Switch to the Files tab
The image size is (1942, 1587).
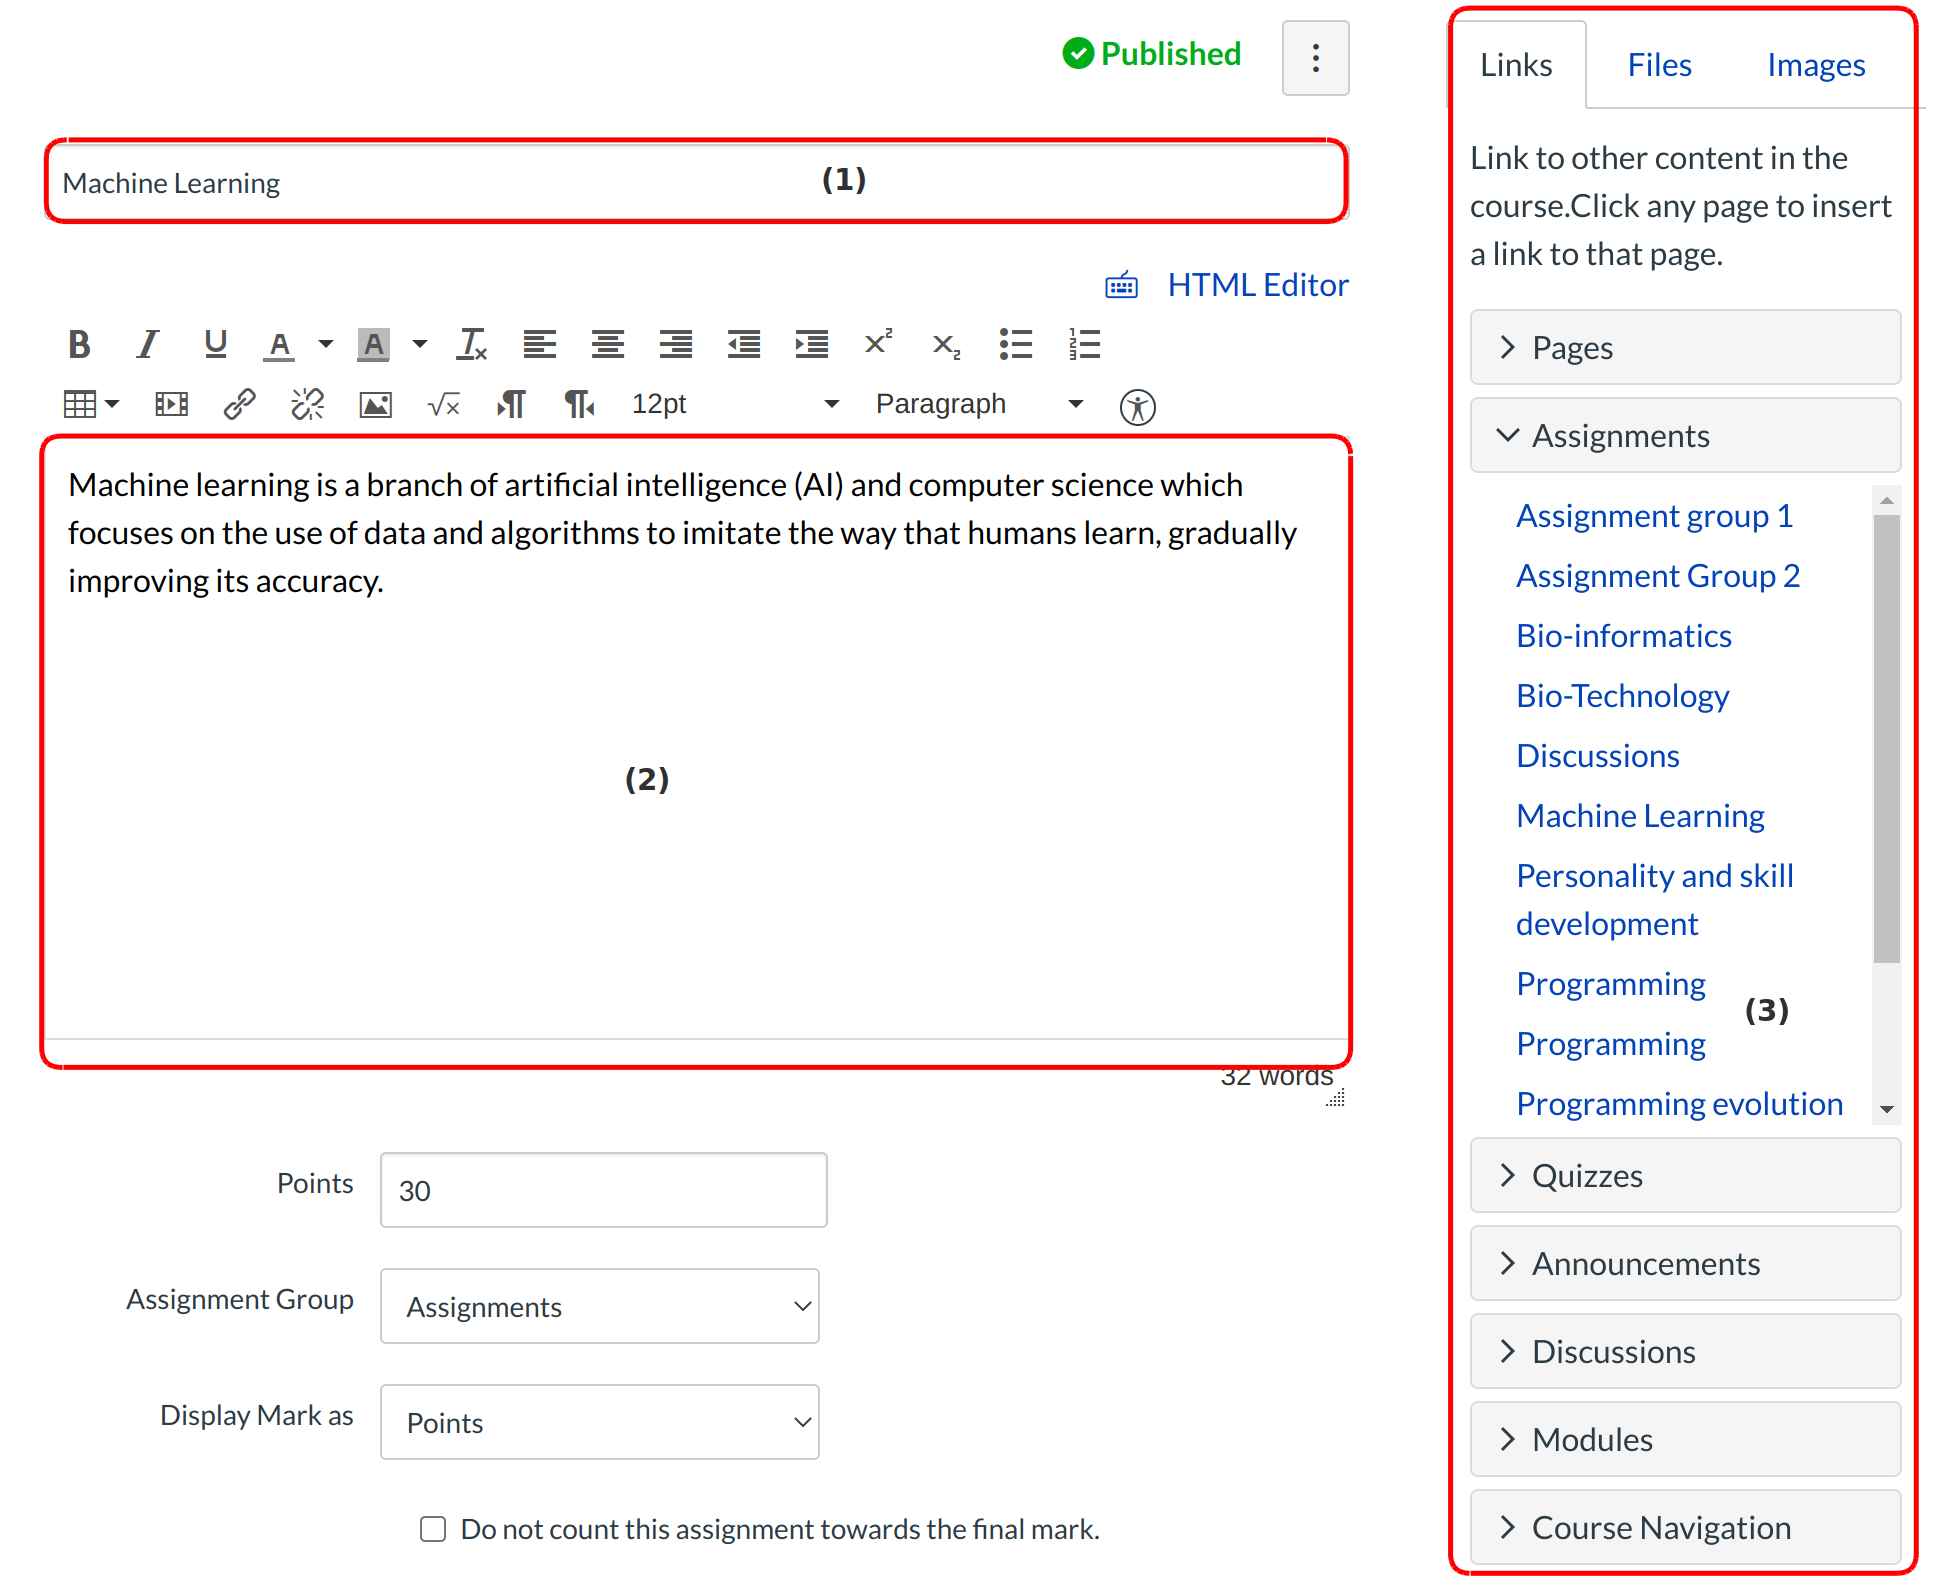click(x=1659, y=65)
